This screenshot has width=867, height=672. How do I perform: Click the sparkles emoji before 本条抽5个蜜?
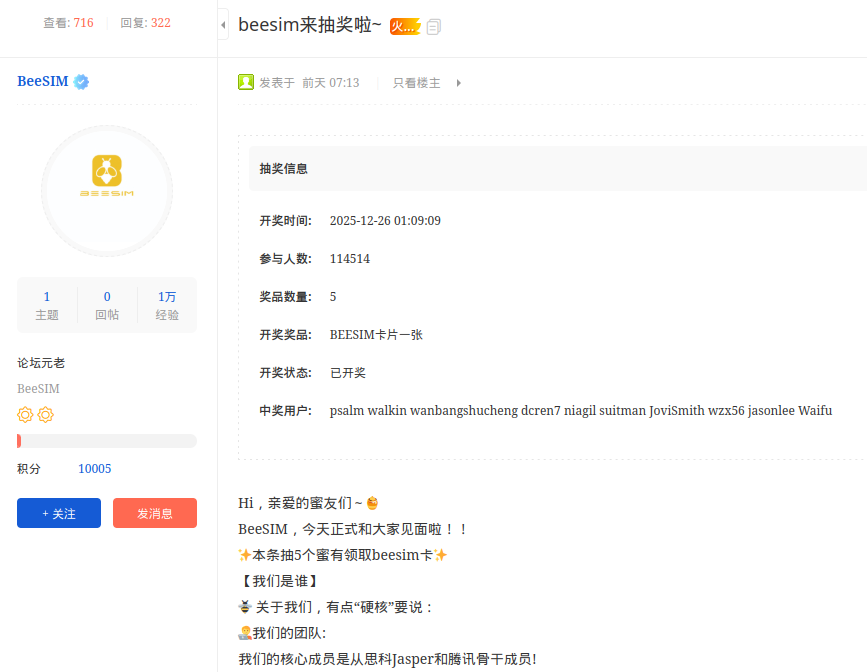(243, 554)
